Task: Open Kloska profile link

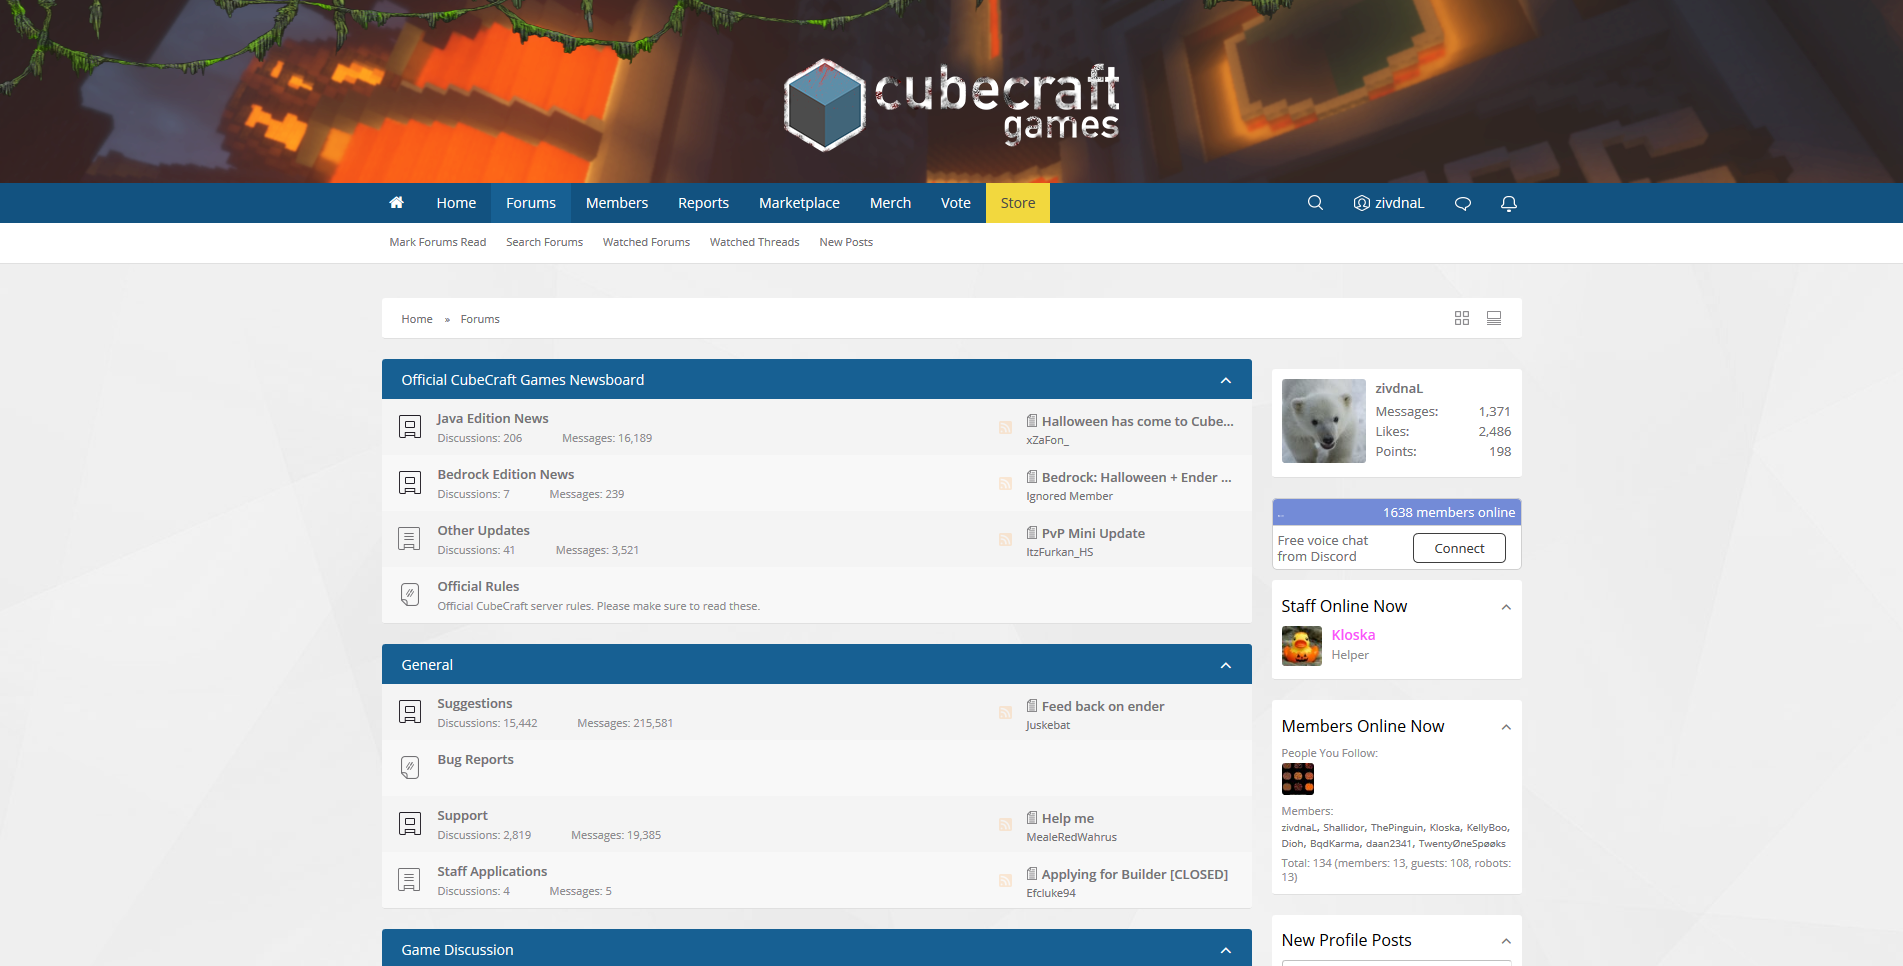Action: 1353,635
